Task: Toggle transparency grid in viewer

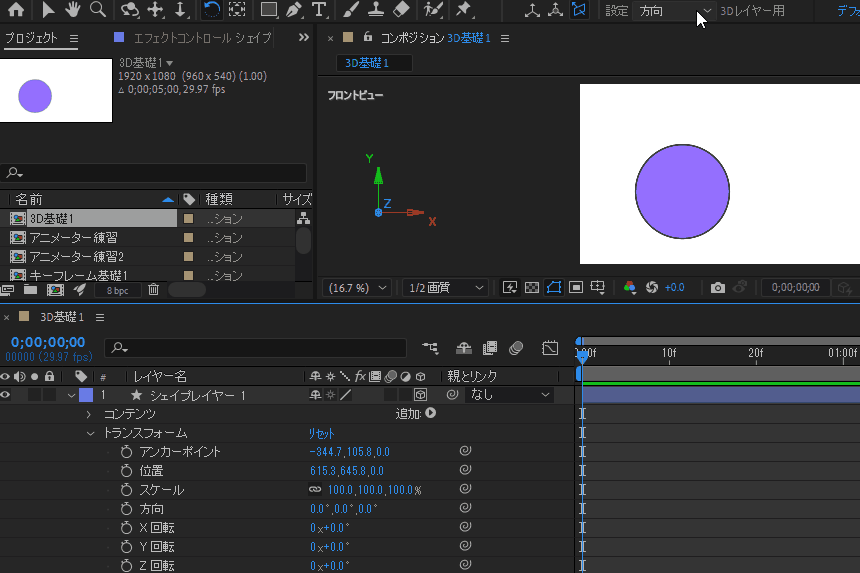Action: tap(532, 287)
